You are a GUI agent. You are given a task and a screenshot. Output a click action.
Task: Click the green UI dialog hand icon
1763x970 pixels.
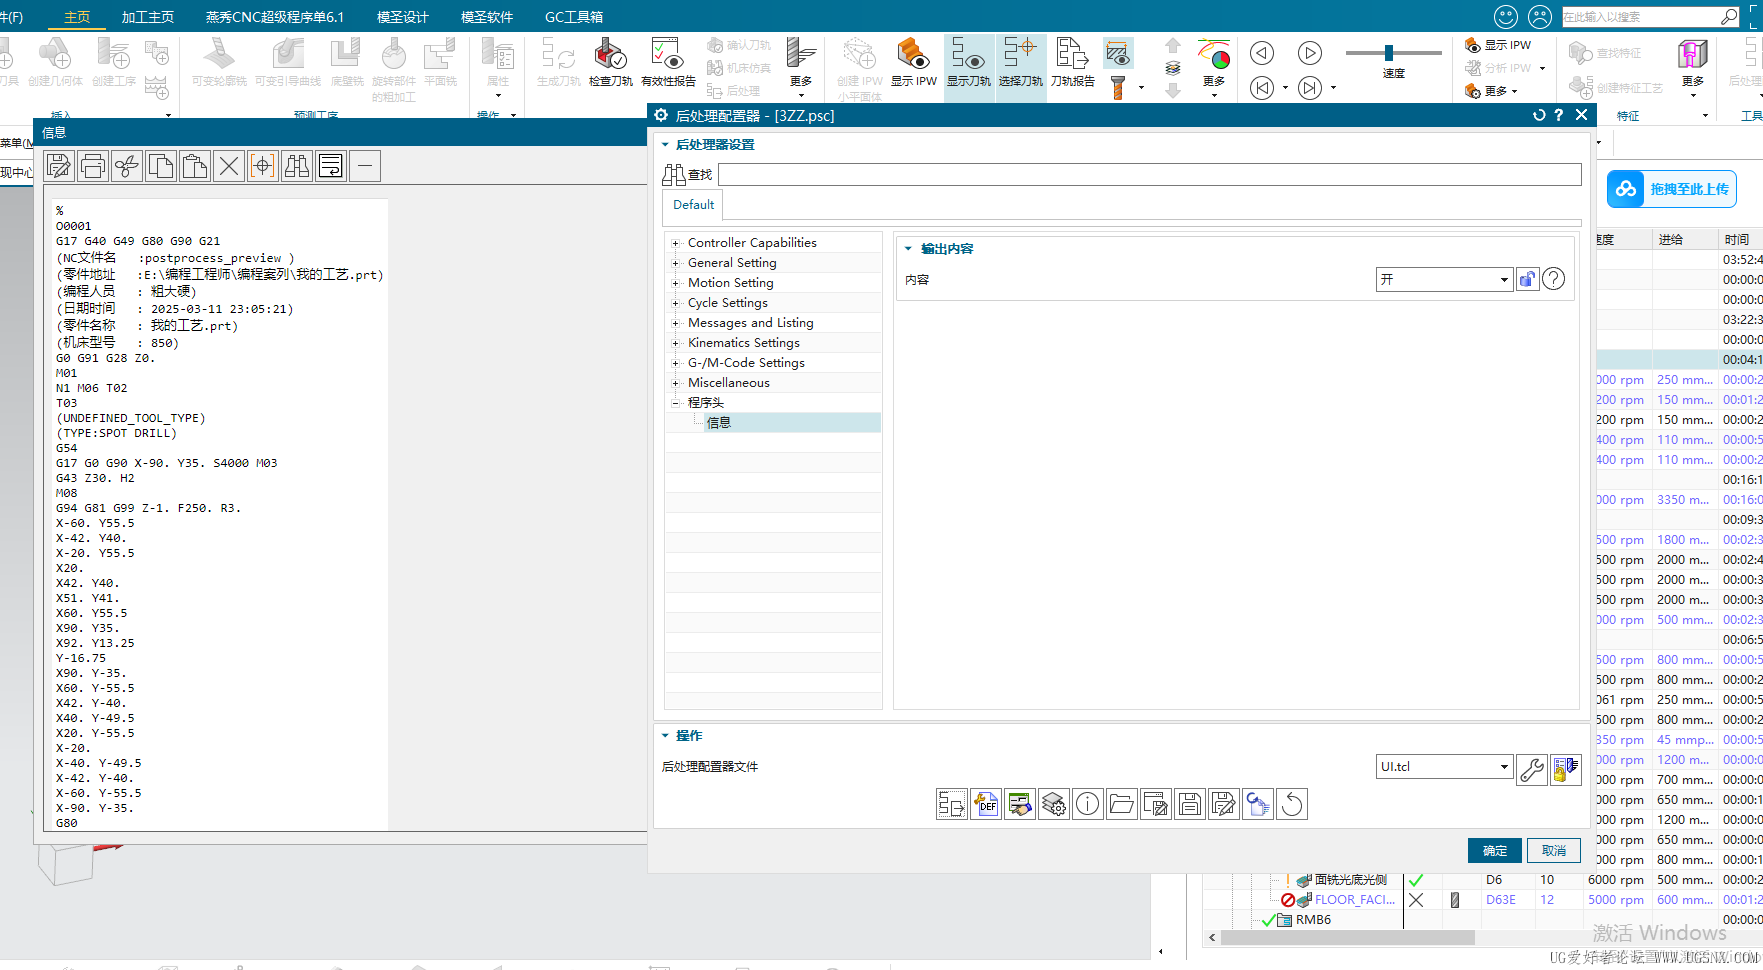(1020, 804)
